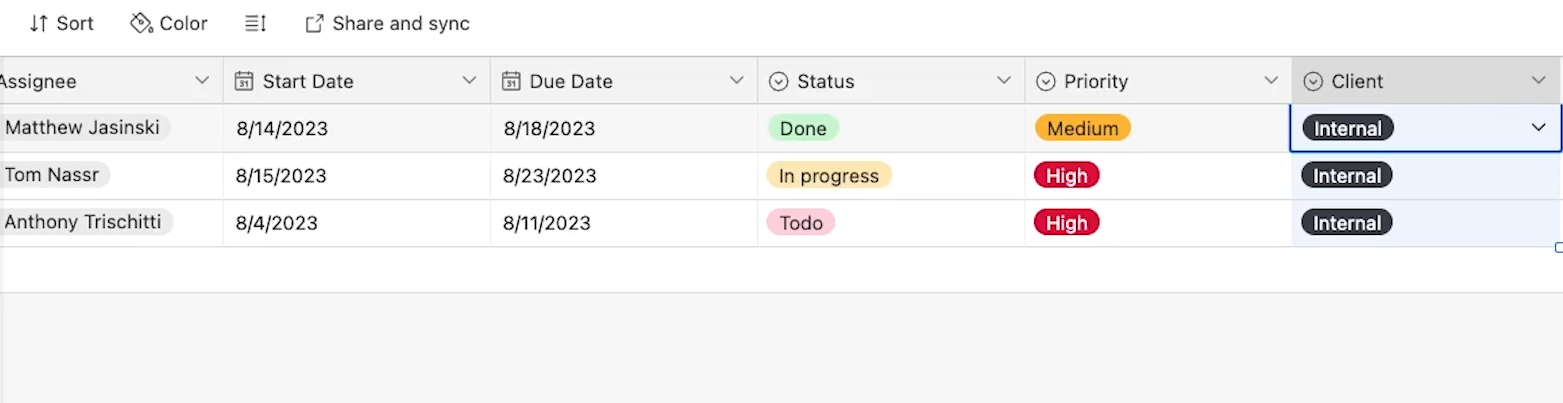Image resolution: width=1563 pixels, height=403 pixels.
Task: Click the Start Date calendar icon
Action: tap(244, 81)
